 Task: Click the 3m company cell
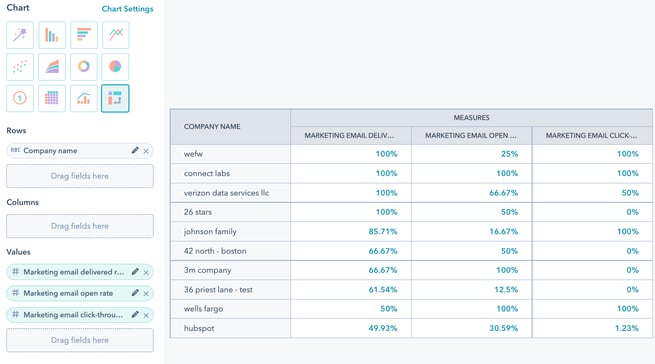(230, 270)
